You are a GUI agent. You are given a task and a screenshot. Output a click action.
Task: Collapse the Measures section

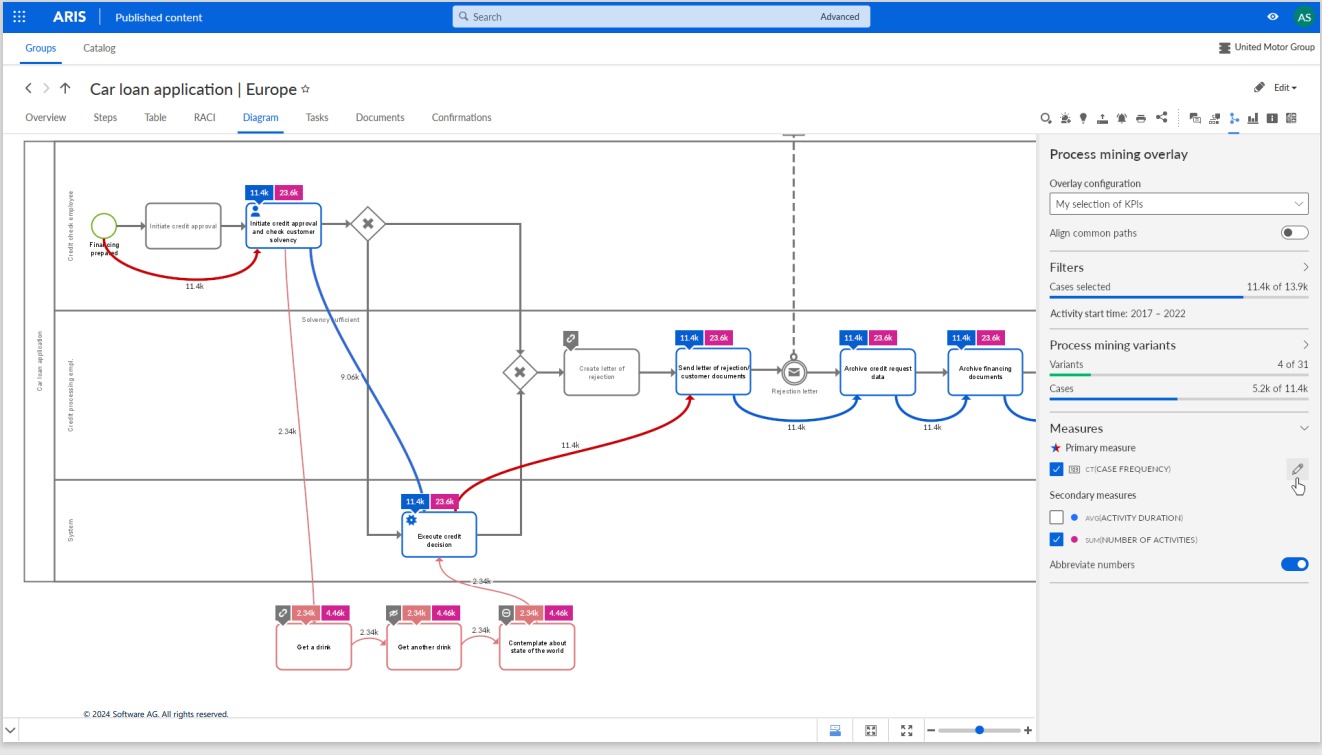point(1304,428)
